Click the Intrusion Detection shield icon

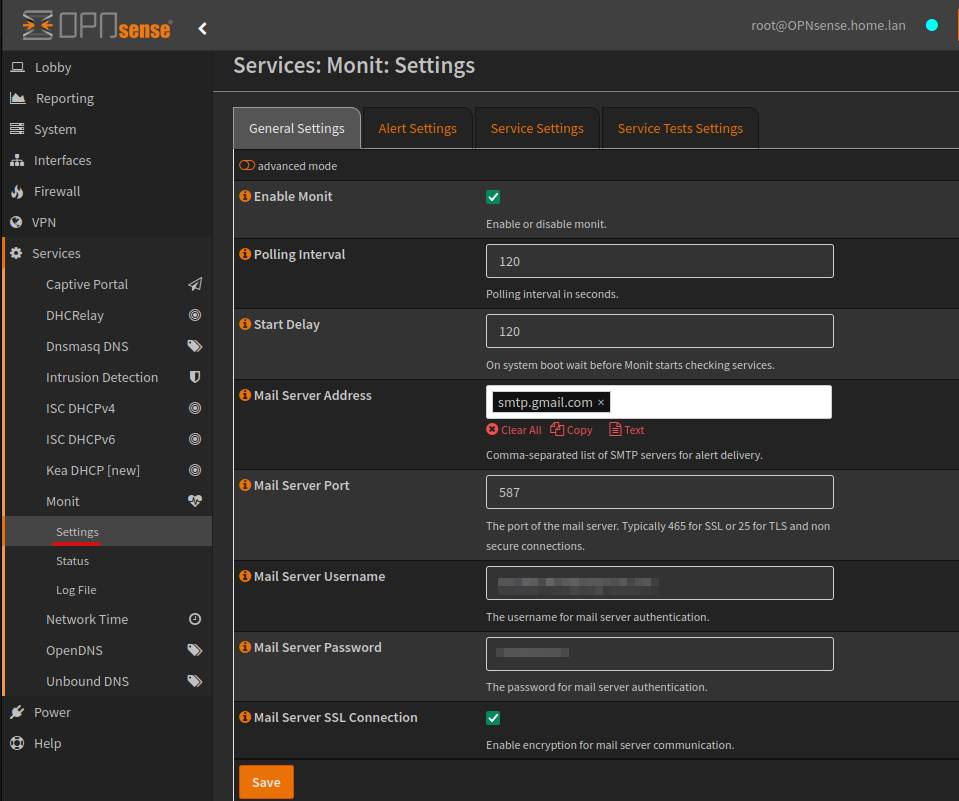click(x=194, y=377)
